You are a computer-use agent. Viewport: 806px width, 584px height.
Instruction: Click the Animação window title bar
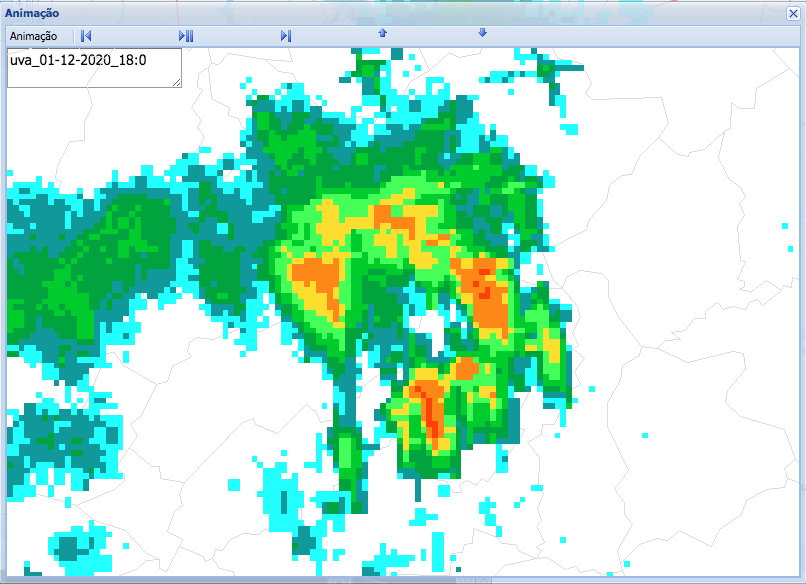(400, 14)
